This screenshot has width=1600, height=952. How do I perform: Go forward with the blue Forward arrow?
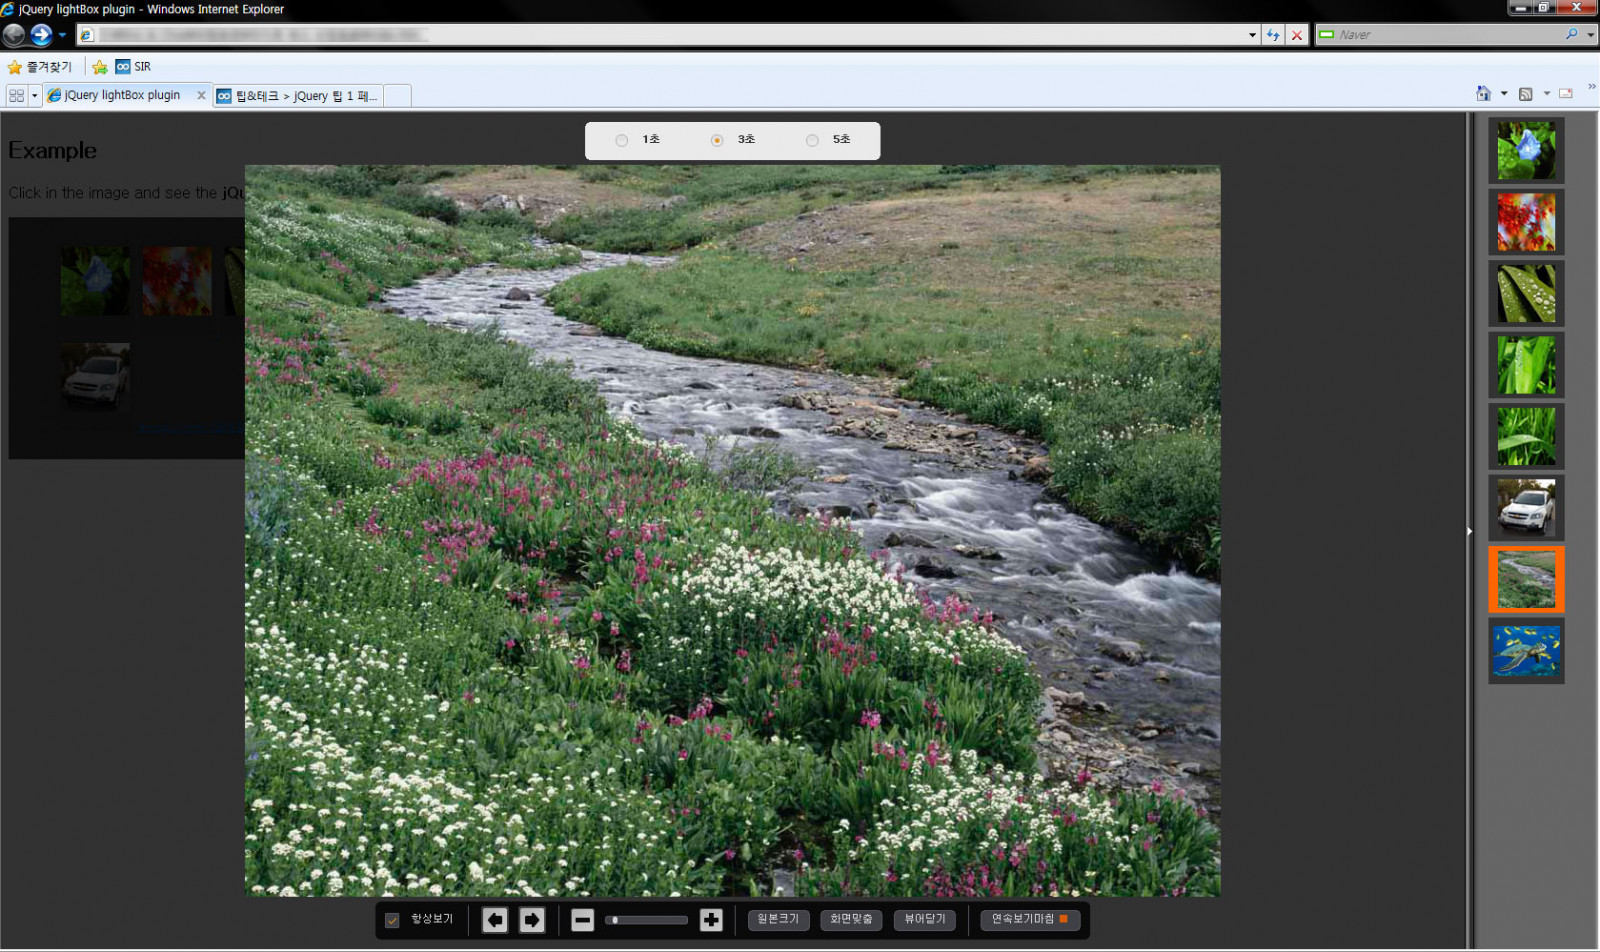click(x=41, y=35)
